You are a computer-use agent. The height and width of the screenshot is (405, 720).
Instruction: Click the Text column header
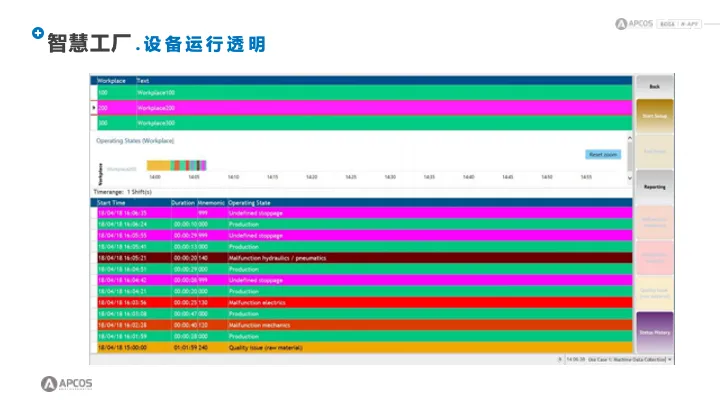pos(143,80)
